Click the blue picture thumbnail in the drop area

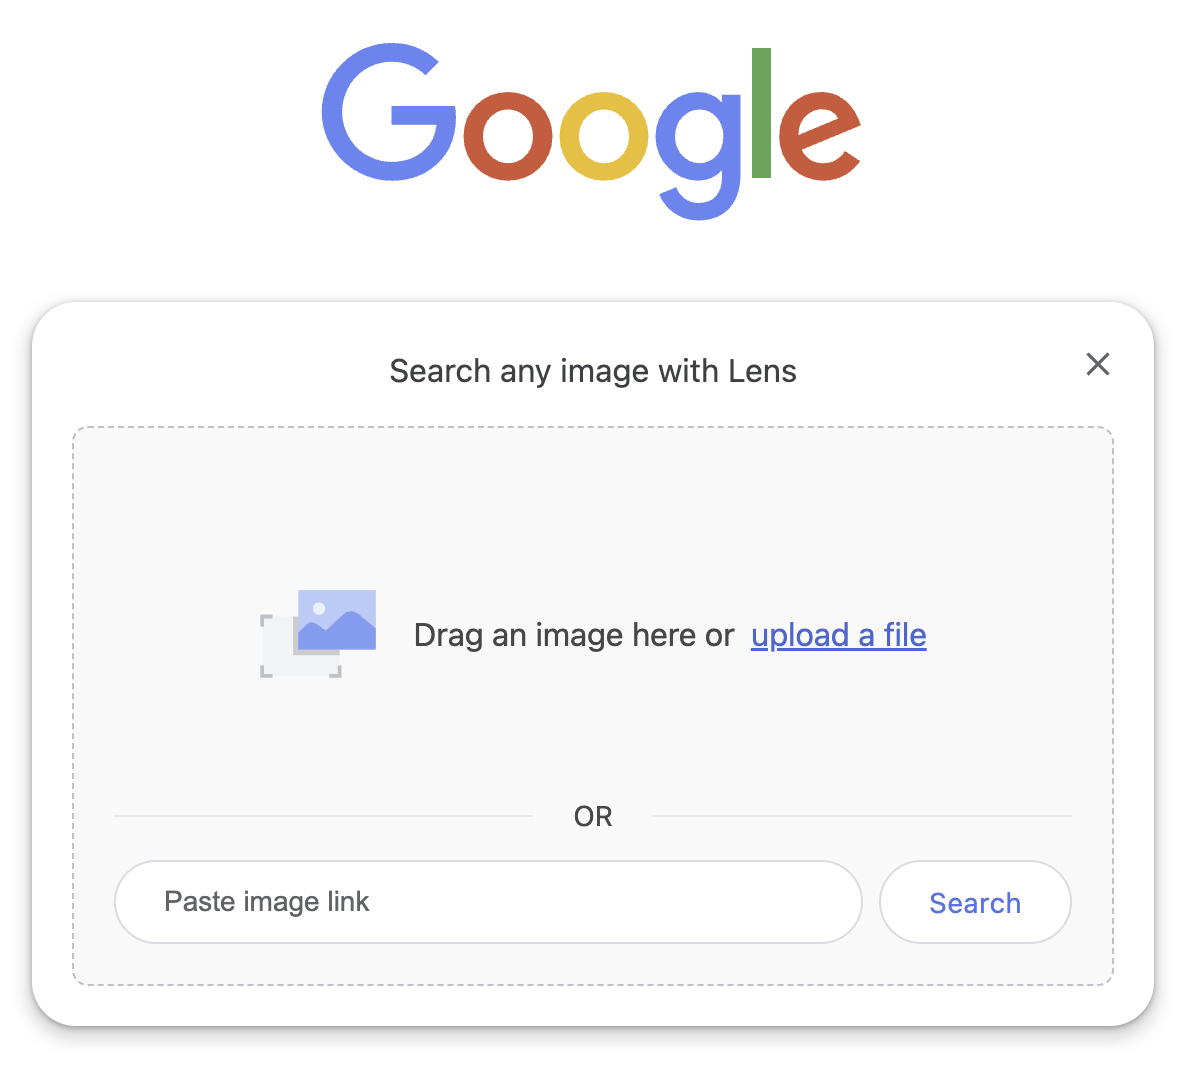coord(337,620)
